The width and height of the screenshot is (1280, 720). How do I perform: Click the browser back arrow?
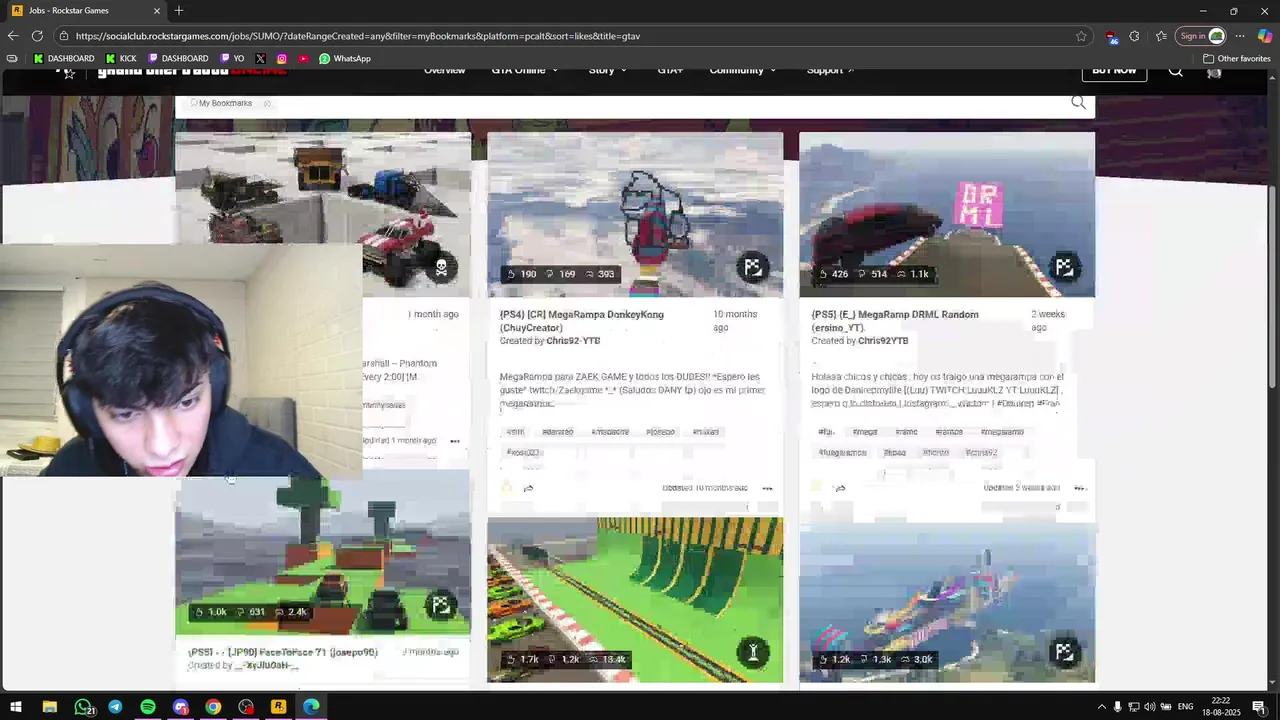12,36
